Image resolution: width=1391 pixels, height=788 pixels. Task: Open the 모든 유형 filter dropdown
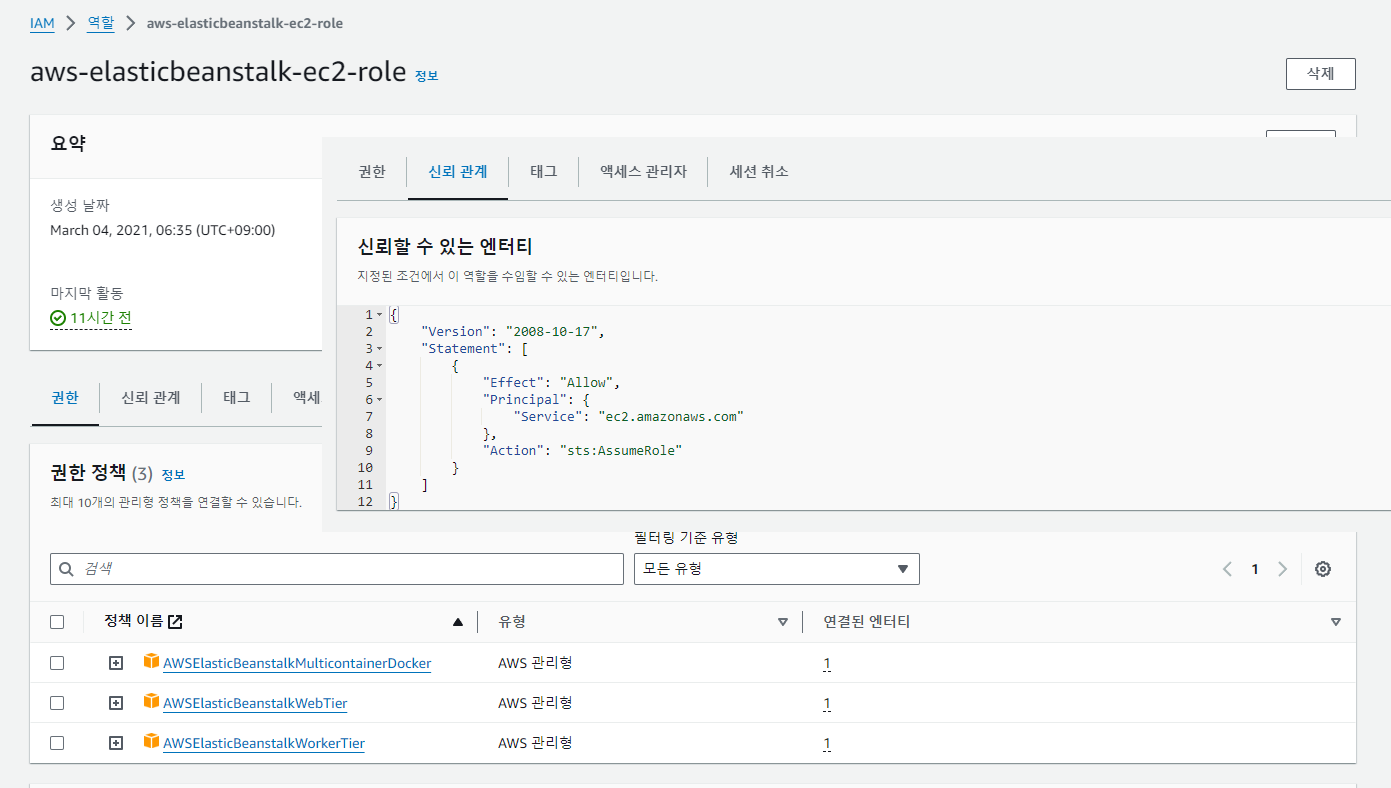tap(776, 569)
